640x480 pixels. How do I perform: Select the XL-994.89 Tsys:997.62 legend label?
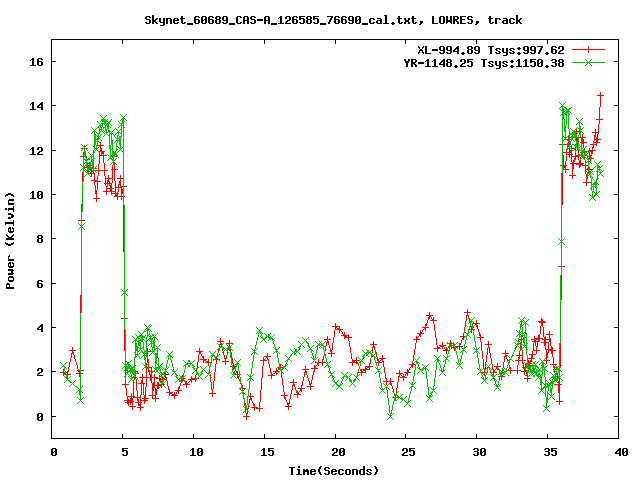point(491,50)
